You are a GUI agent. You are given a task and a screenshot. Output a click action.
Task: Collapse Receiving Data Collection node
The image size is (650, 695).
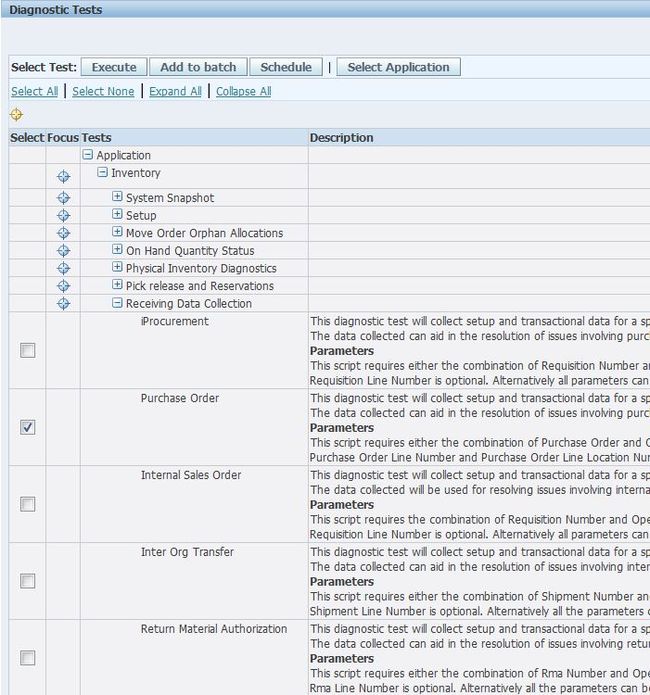click(117, 303)
